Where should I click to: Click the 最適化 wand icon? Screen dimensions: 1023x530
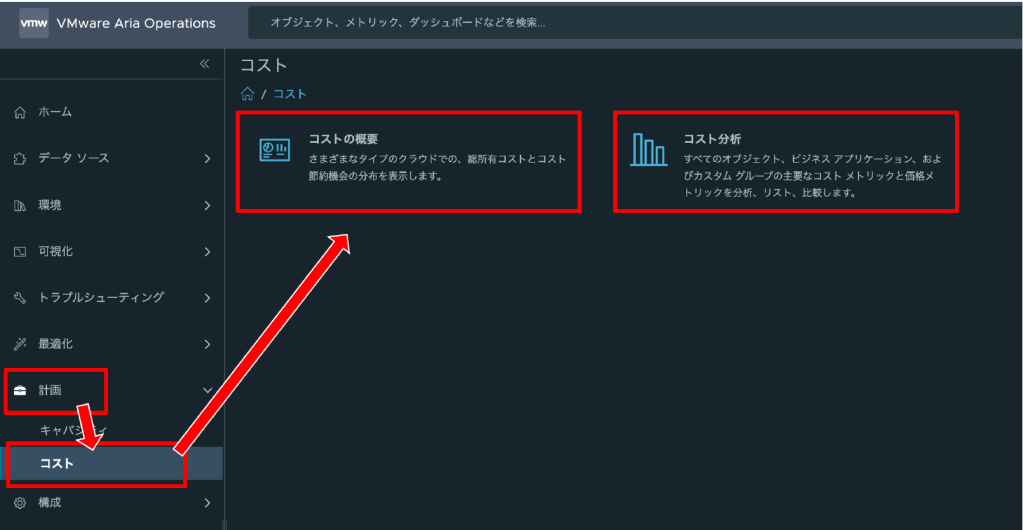(20, 344)
